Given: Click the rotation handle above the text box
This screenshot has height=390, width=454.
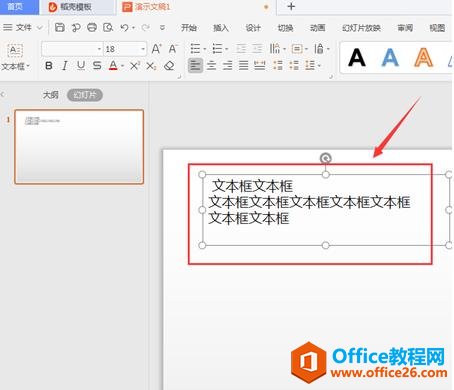Looking at the screenshot, I should point(326,158).
